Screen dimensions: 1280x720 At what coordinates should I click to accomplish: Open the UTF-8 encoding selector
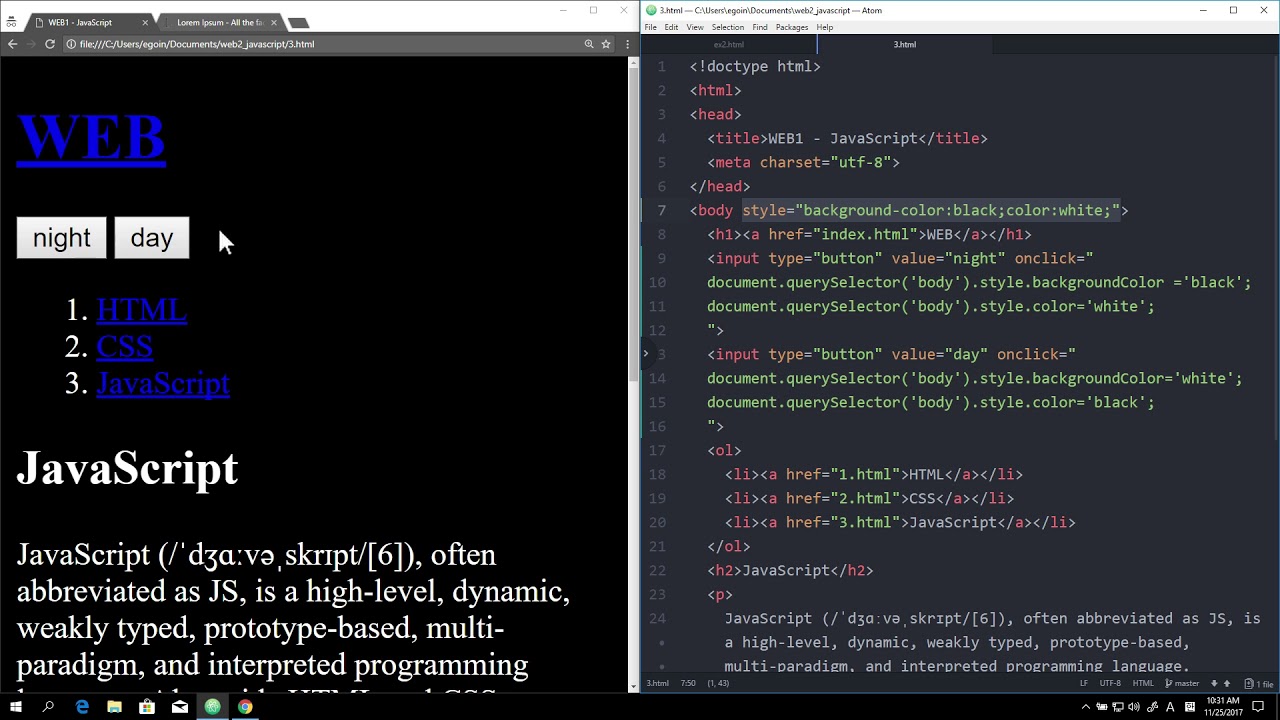click(1110, 683)
